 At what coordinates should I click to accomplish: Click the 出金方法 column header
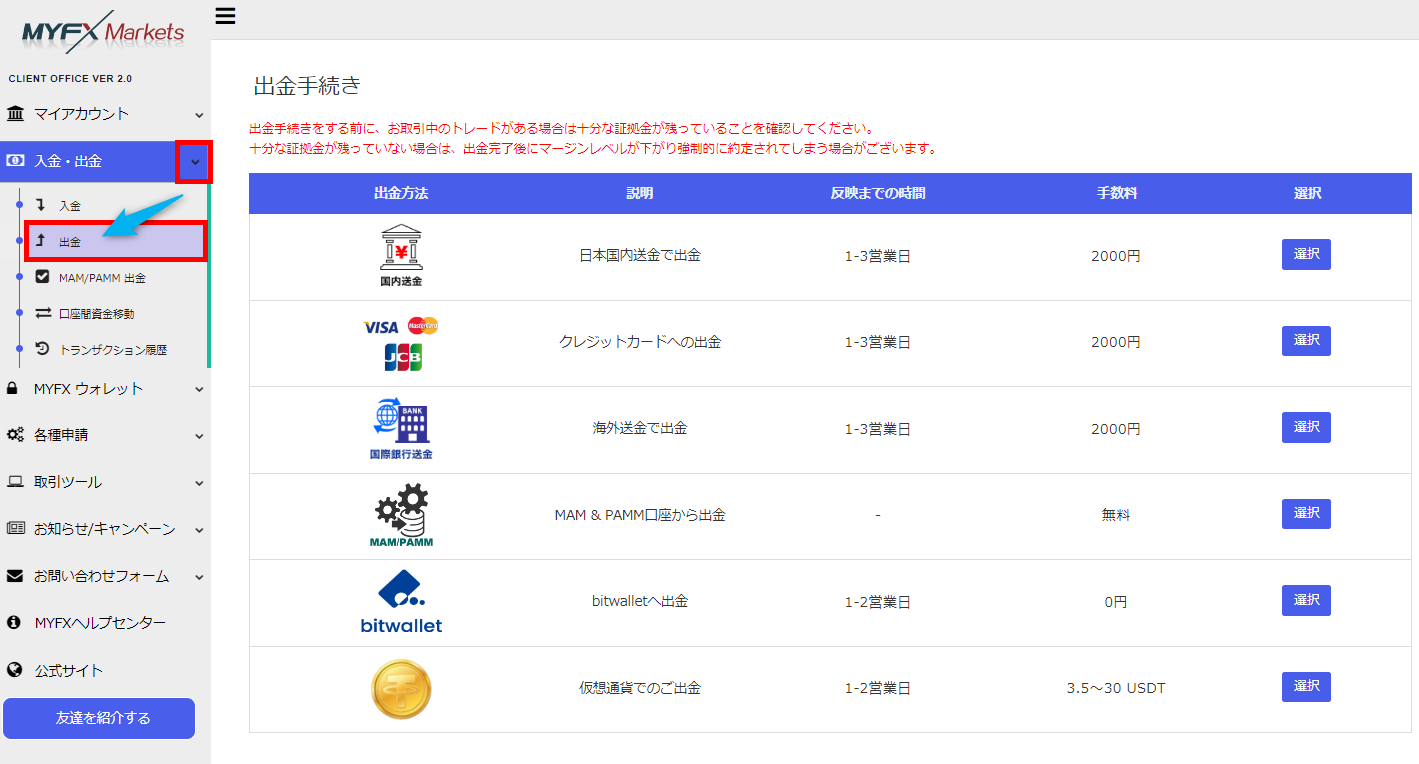pyautogui.click(x=401, y=193)
